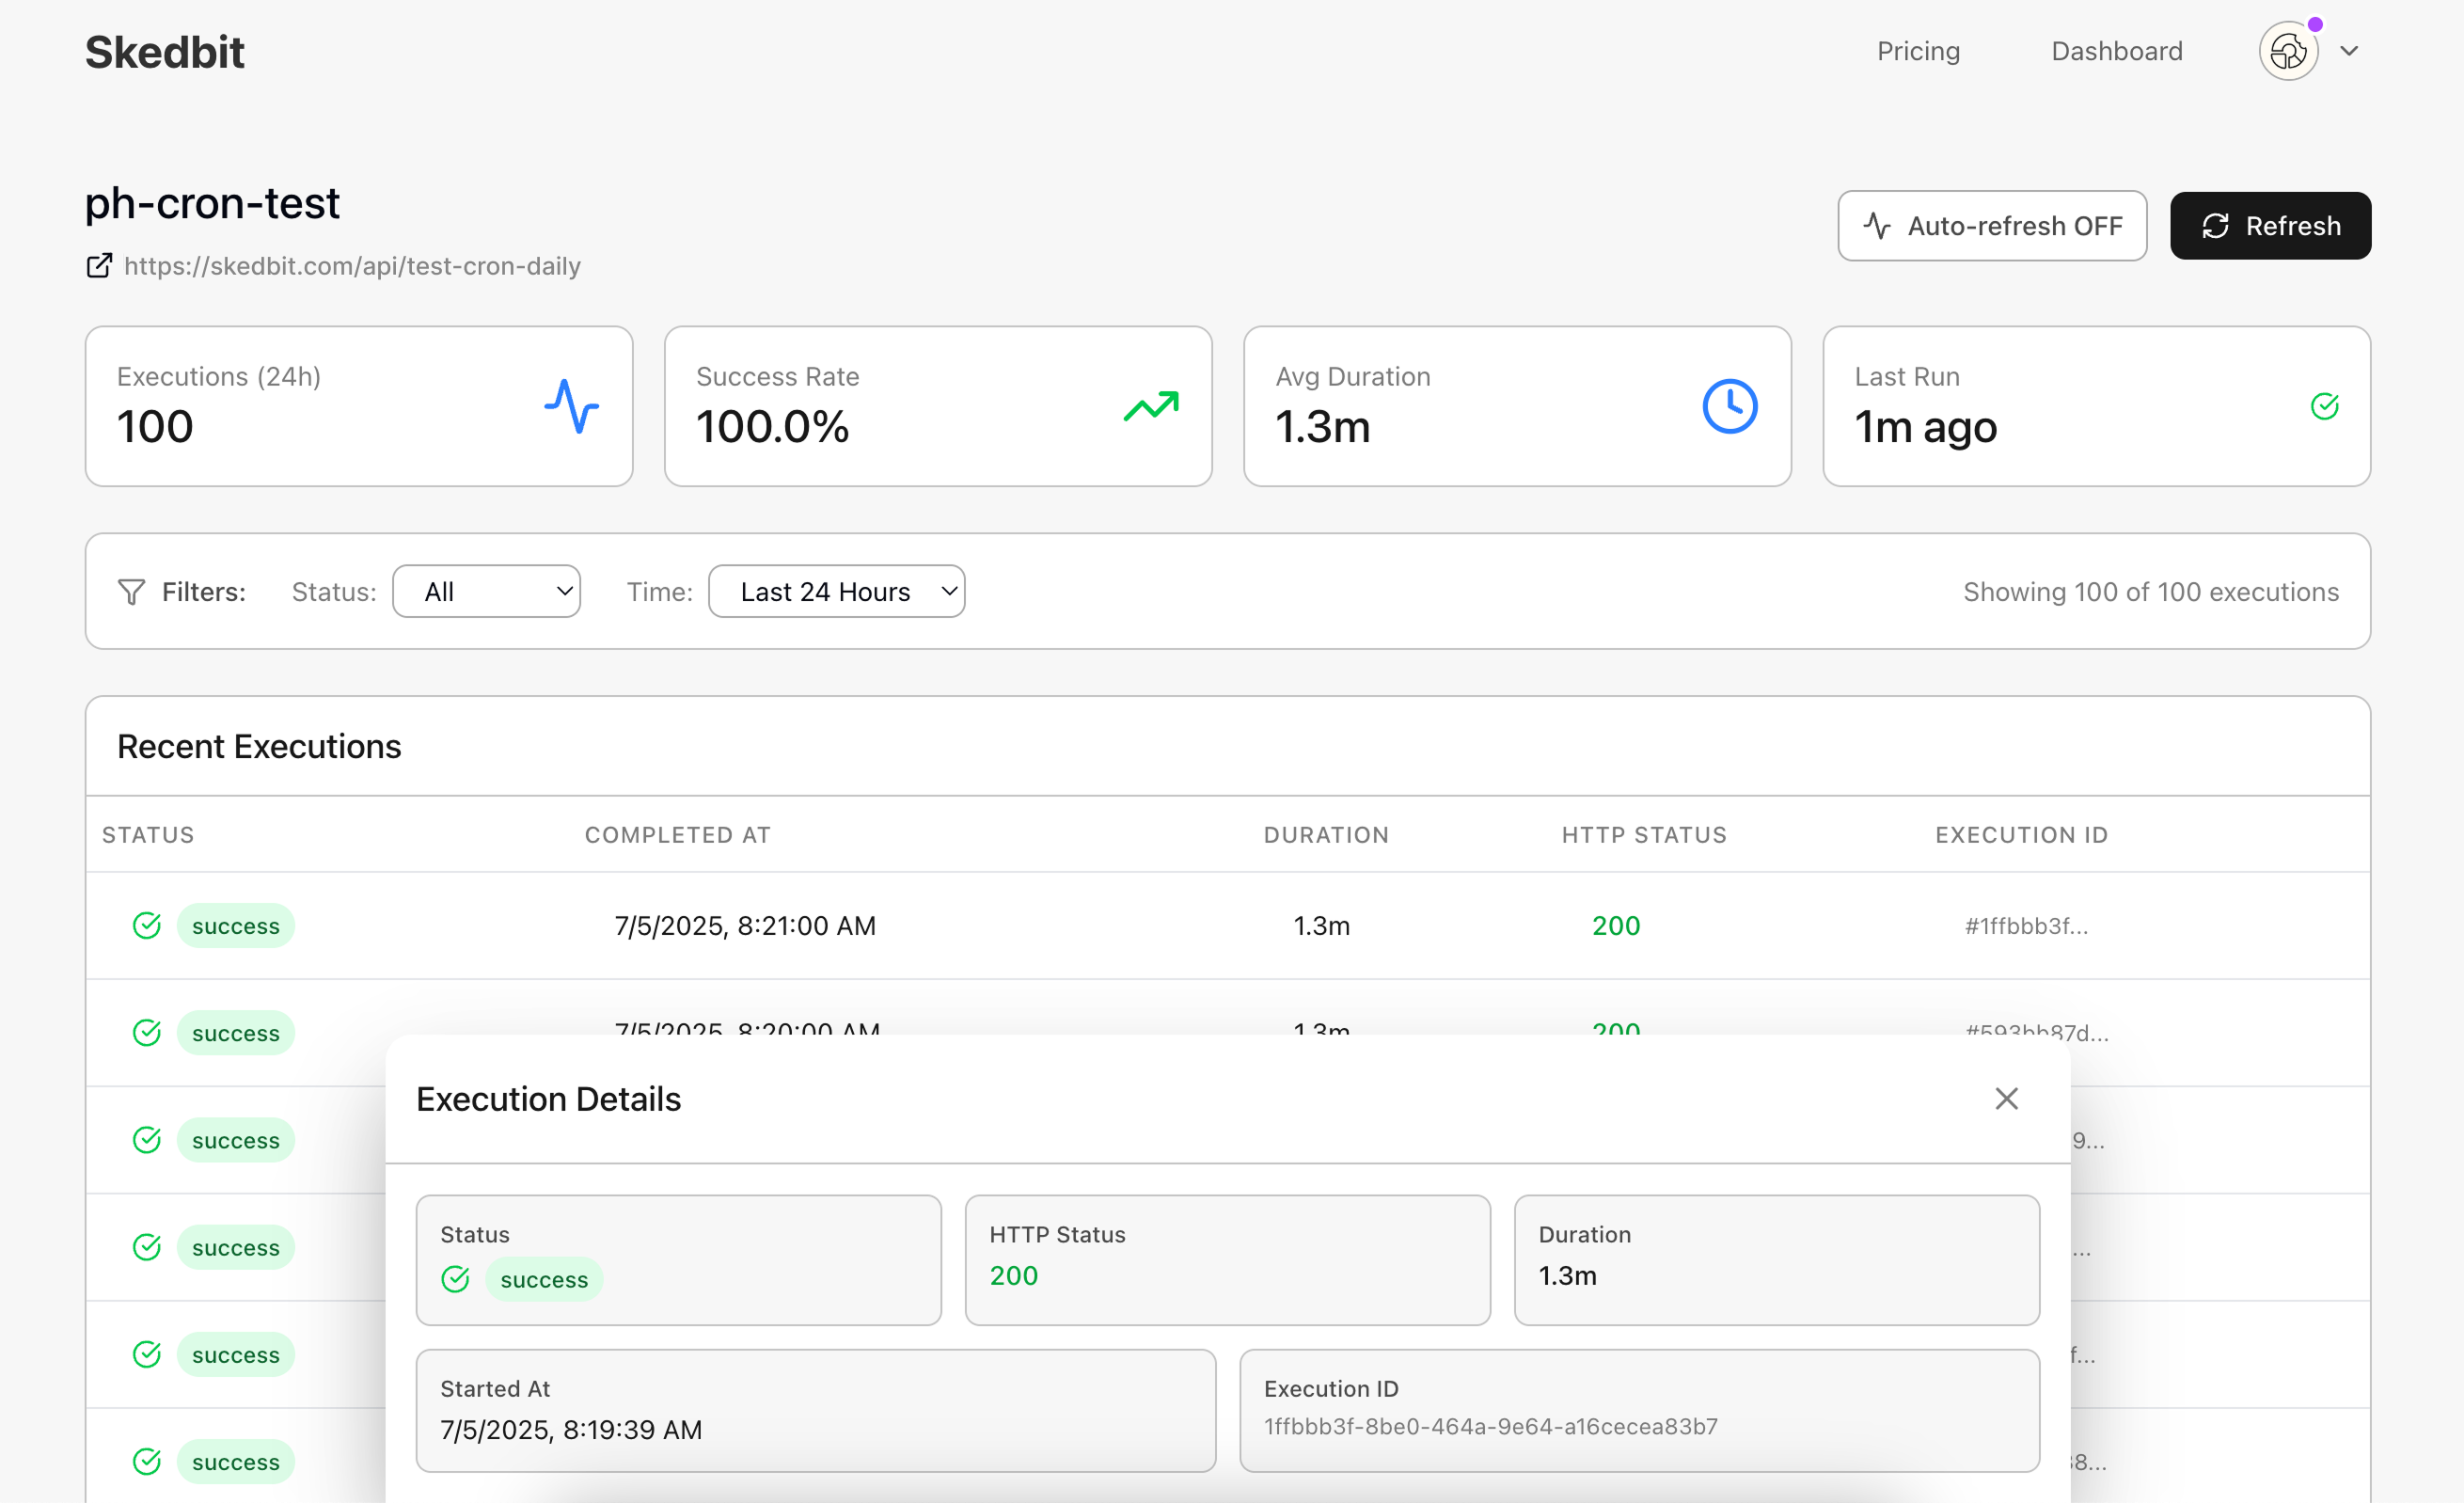Image resolution: width=2464 pixels, height=1503 pixels.
Task: Click the trending-up arrow in Success Rate card
Action: point(1151,406)
